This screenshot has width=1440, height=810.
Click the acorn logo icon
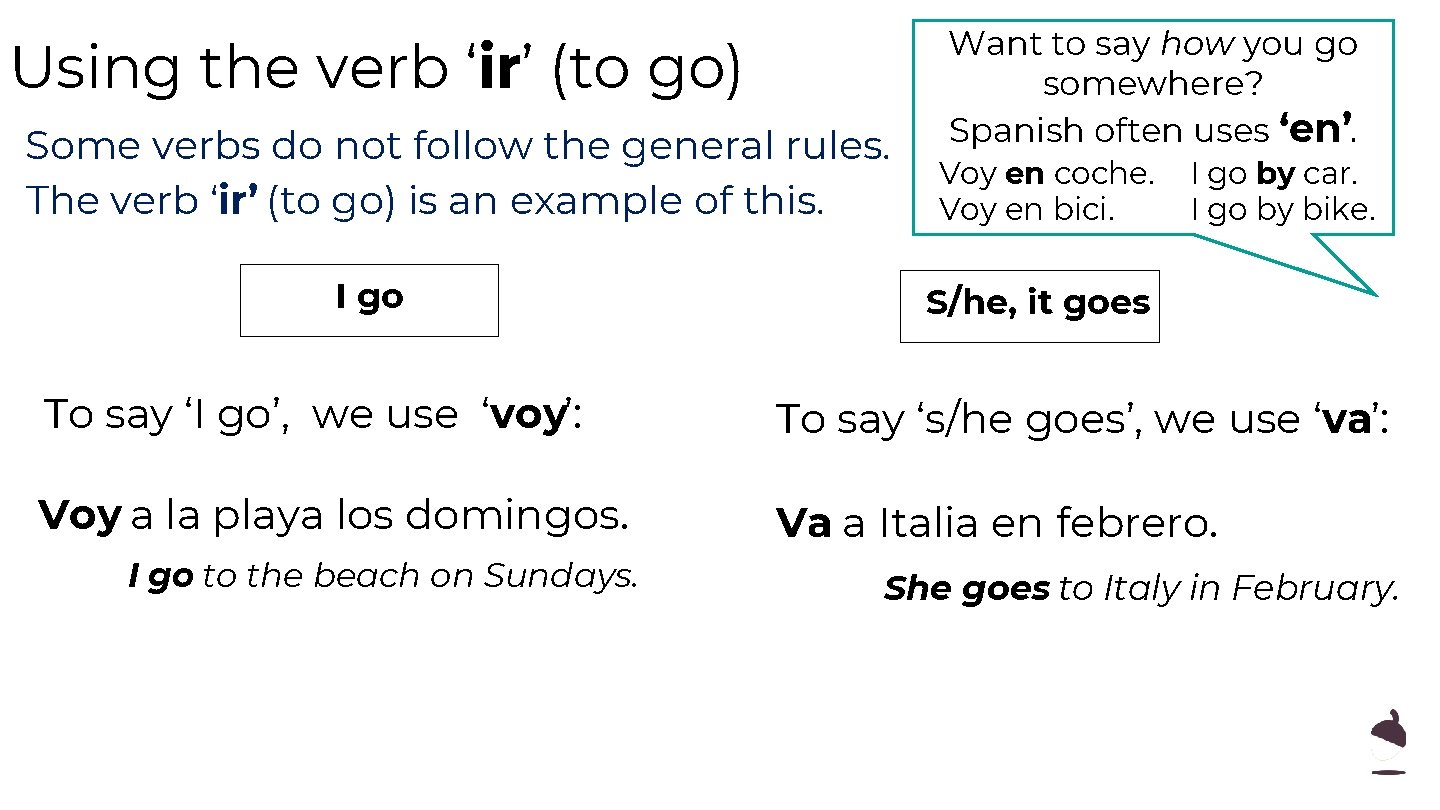1387,742
